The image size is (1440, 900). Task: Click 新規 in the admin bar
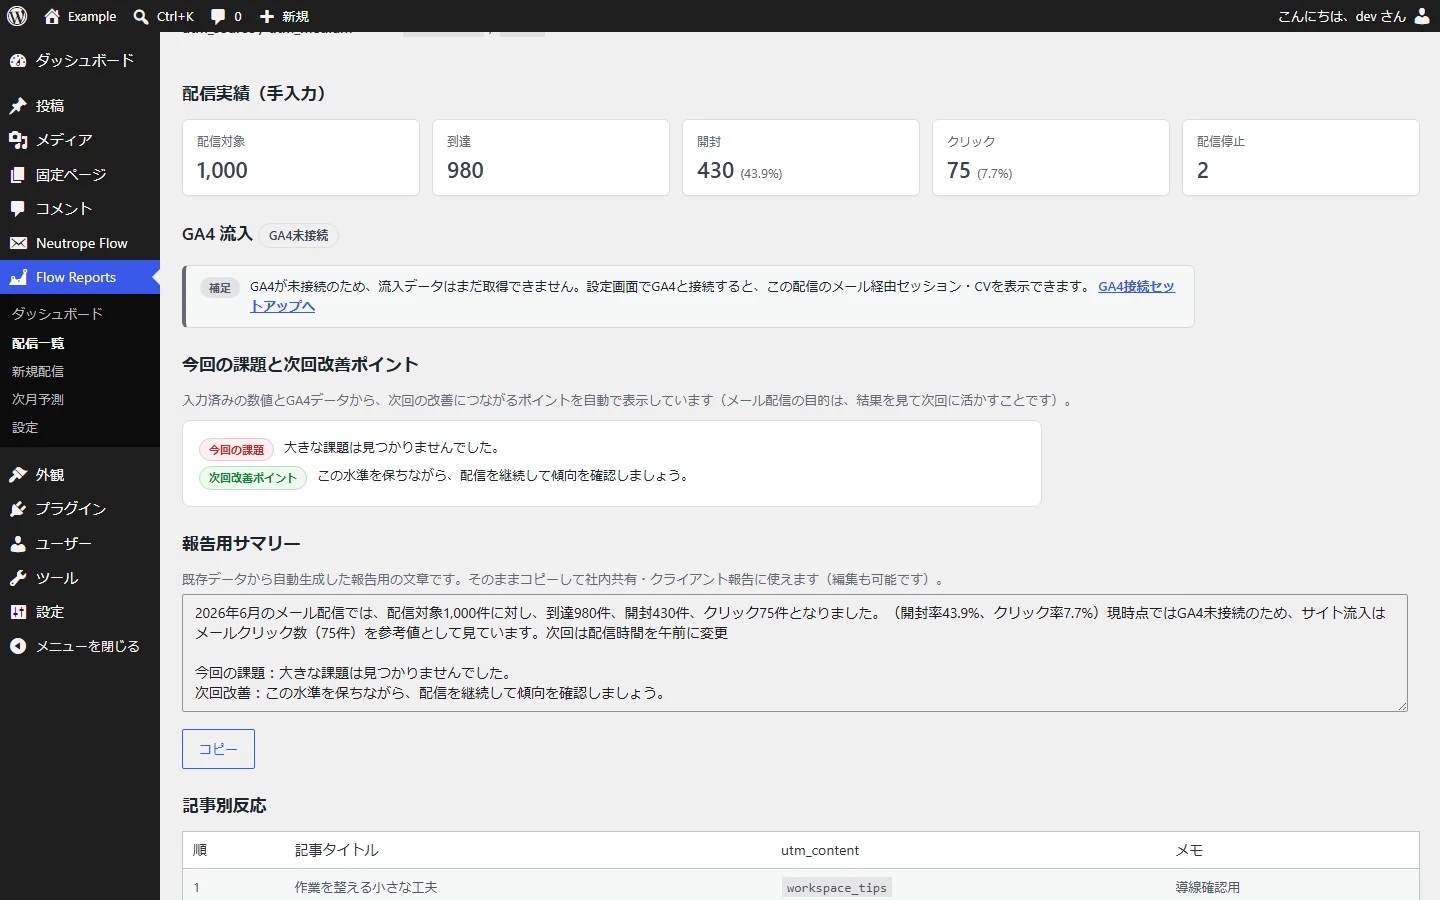click(x=295, y=16)
